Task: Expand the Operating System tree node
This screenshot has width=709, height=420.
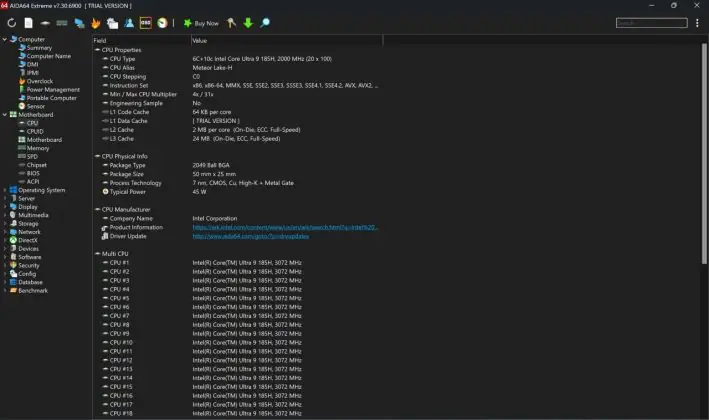Action: coord(5,190)
